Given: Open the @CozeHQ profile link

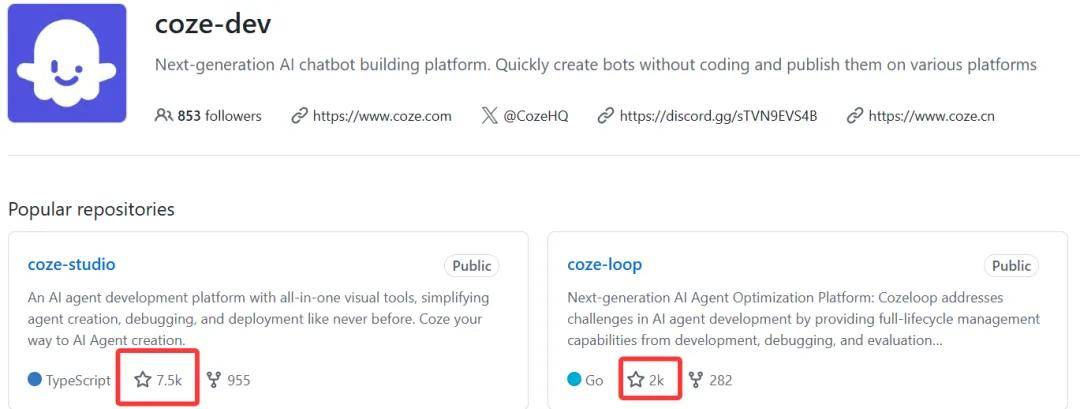Looking at the screenshot, I should click(x=535, y=116).
